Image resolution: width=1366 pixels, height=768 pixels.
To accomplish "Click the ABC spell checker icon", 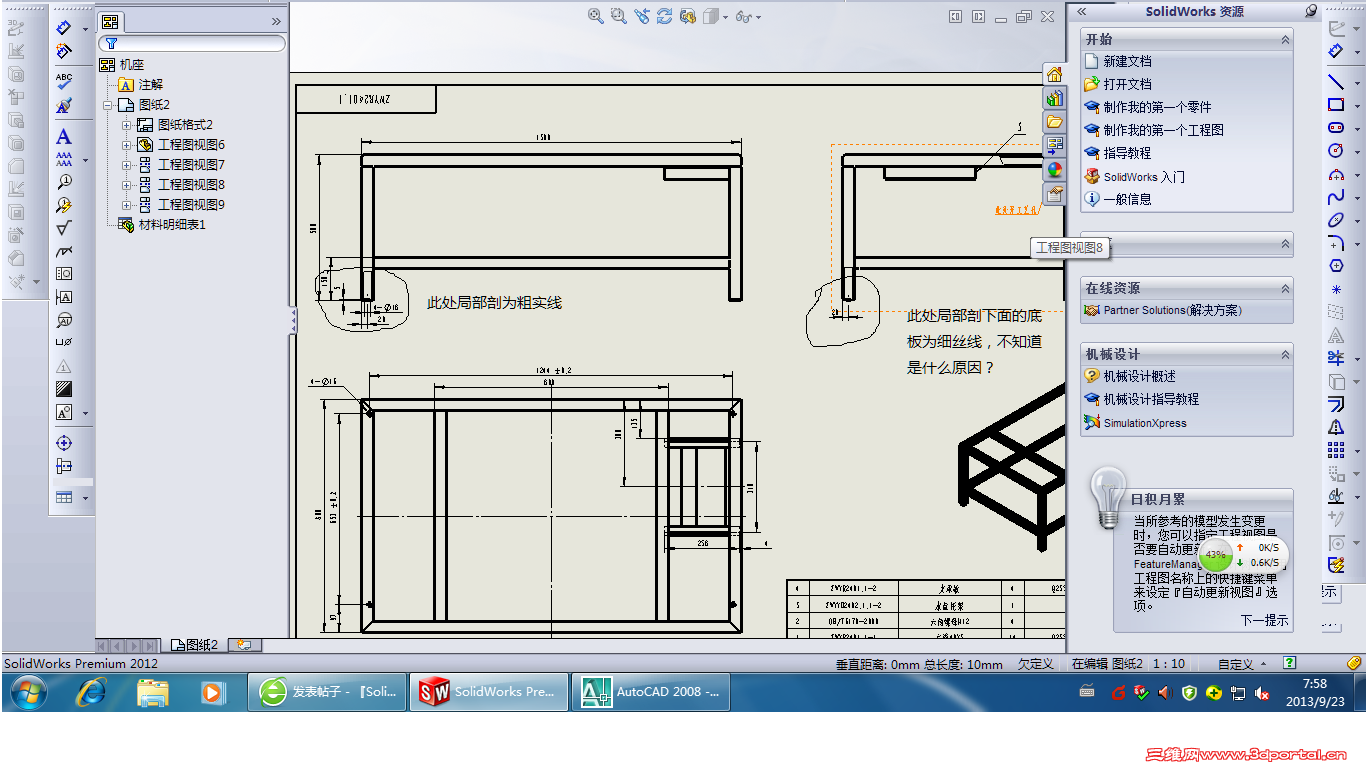I will point(64,80).
